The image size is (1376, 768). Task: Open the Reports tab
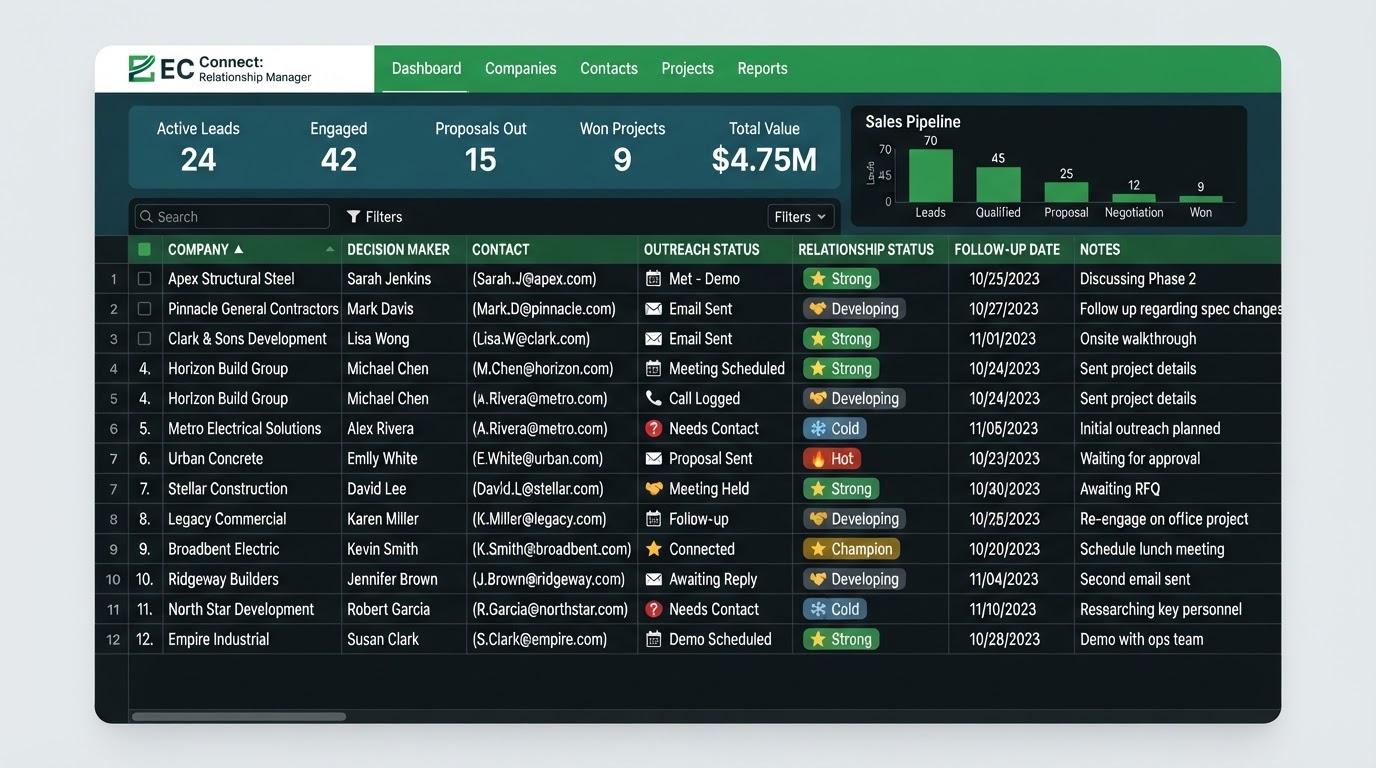[x=762, y=69]
